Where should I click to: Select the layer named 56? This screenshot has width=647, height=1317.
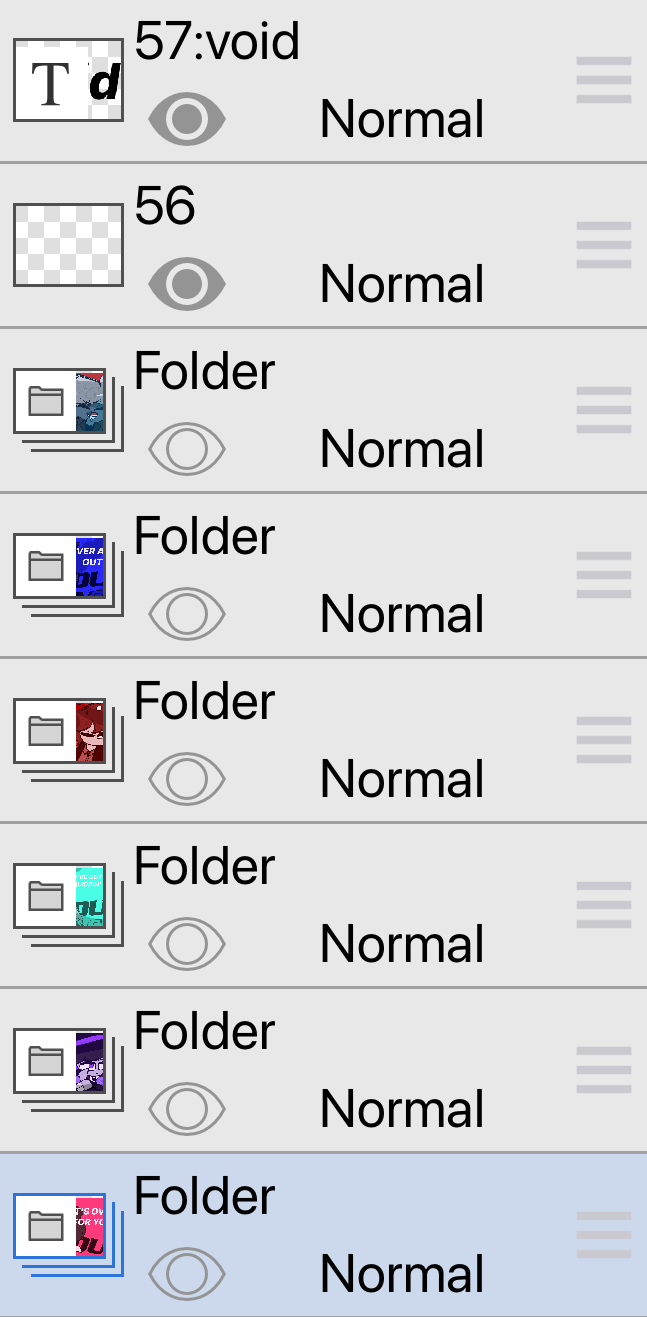(165, 207)
